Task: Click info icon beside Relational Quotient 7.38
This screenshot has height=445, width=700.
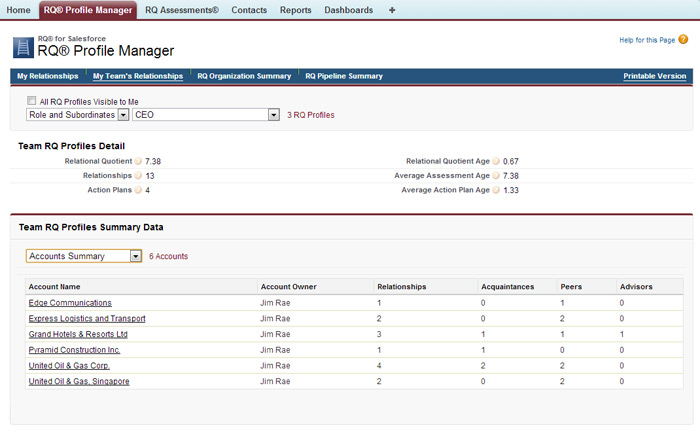Action: click(138, 161)
